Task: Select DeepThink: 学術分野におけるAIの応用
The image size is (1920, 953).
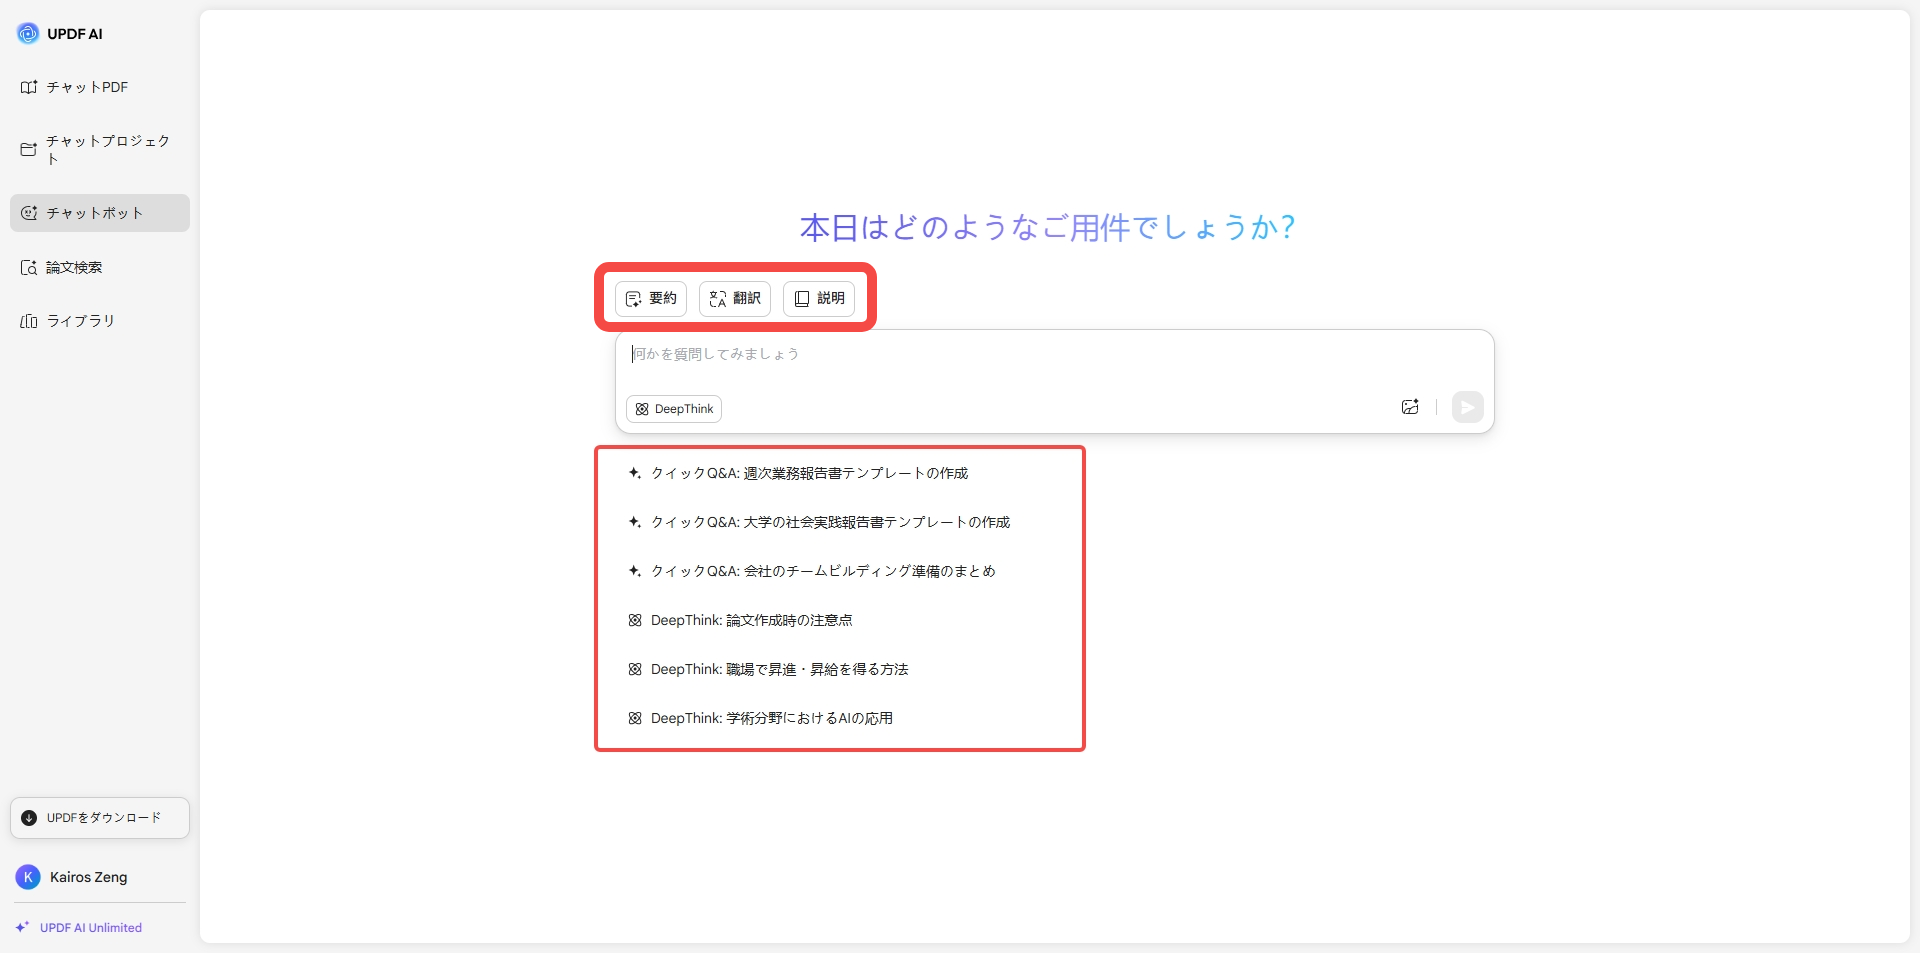Action: coord(760,718)
